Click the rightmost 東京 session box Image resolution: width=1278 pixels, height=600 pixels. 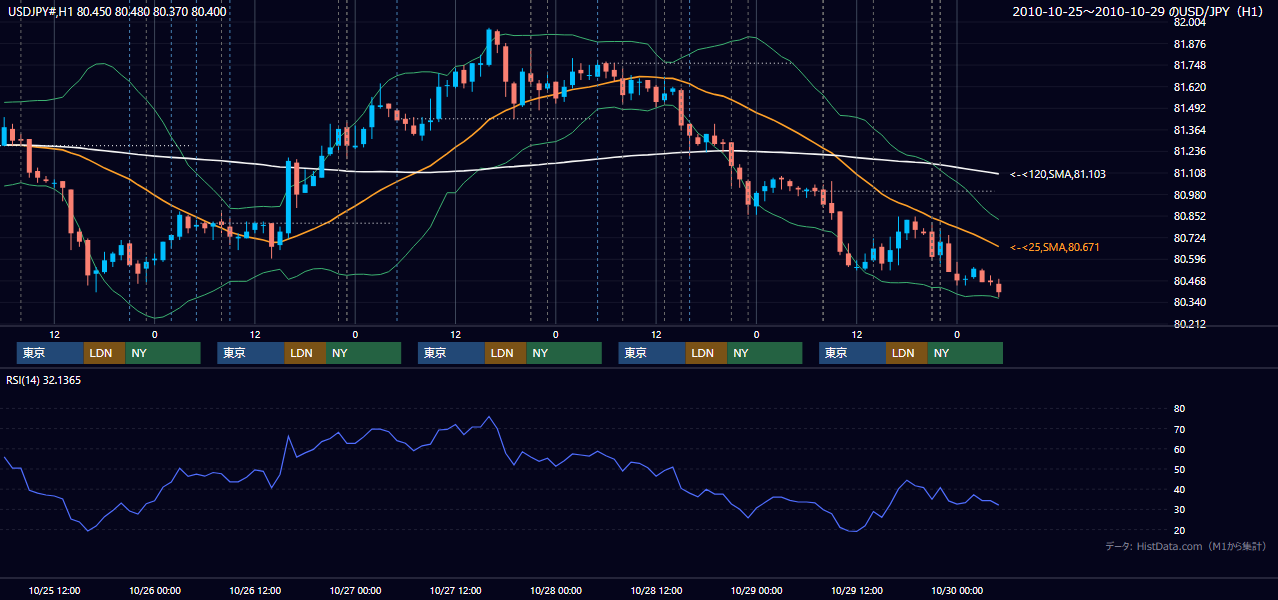852,353
